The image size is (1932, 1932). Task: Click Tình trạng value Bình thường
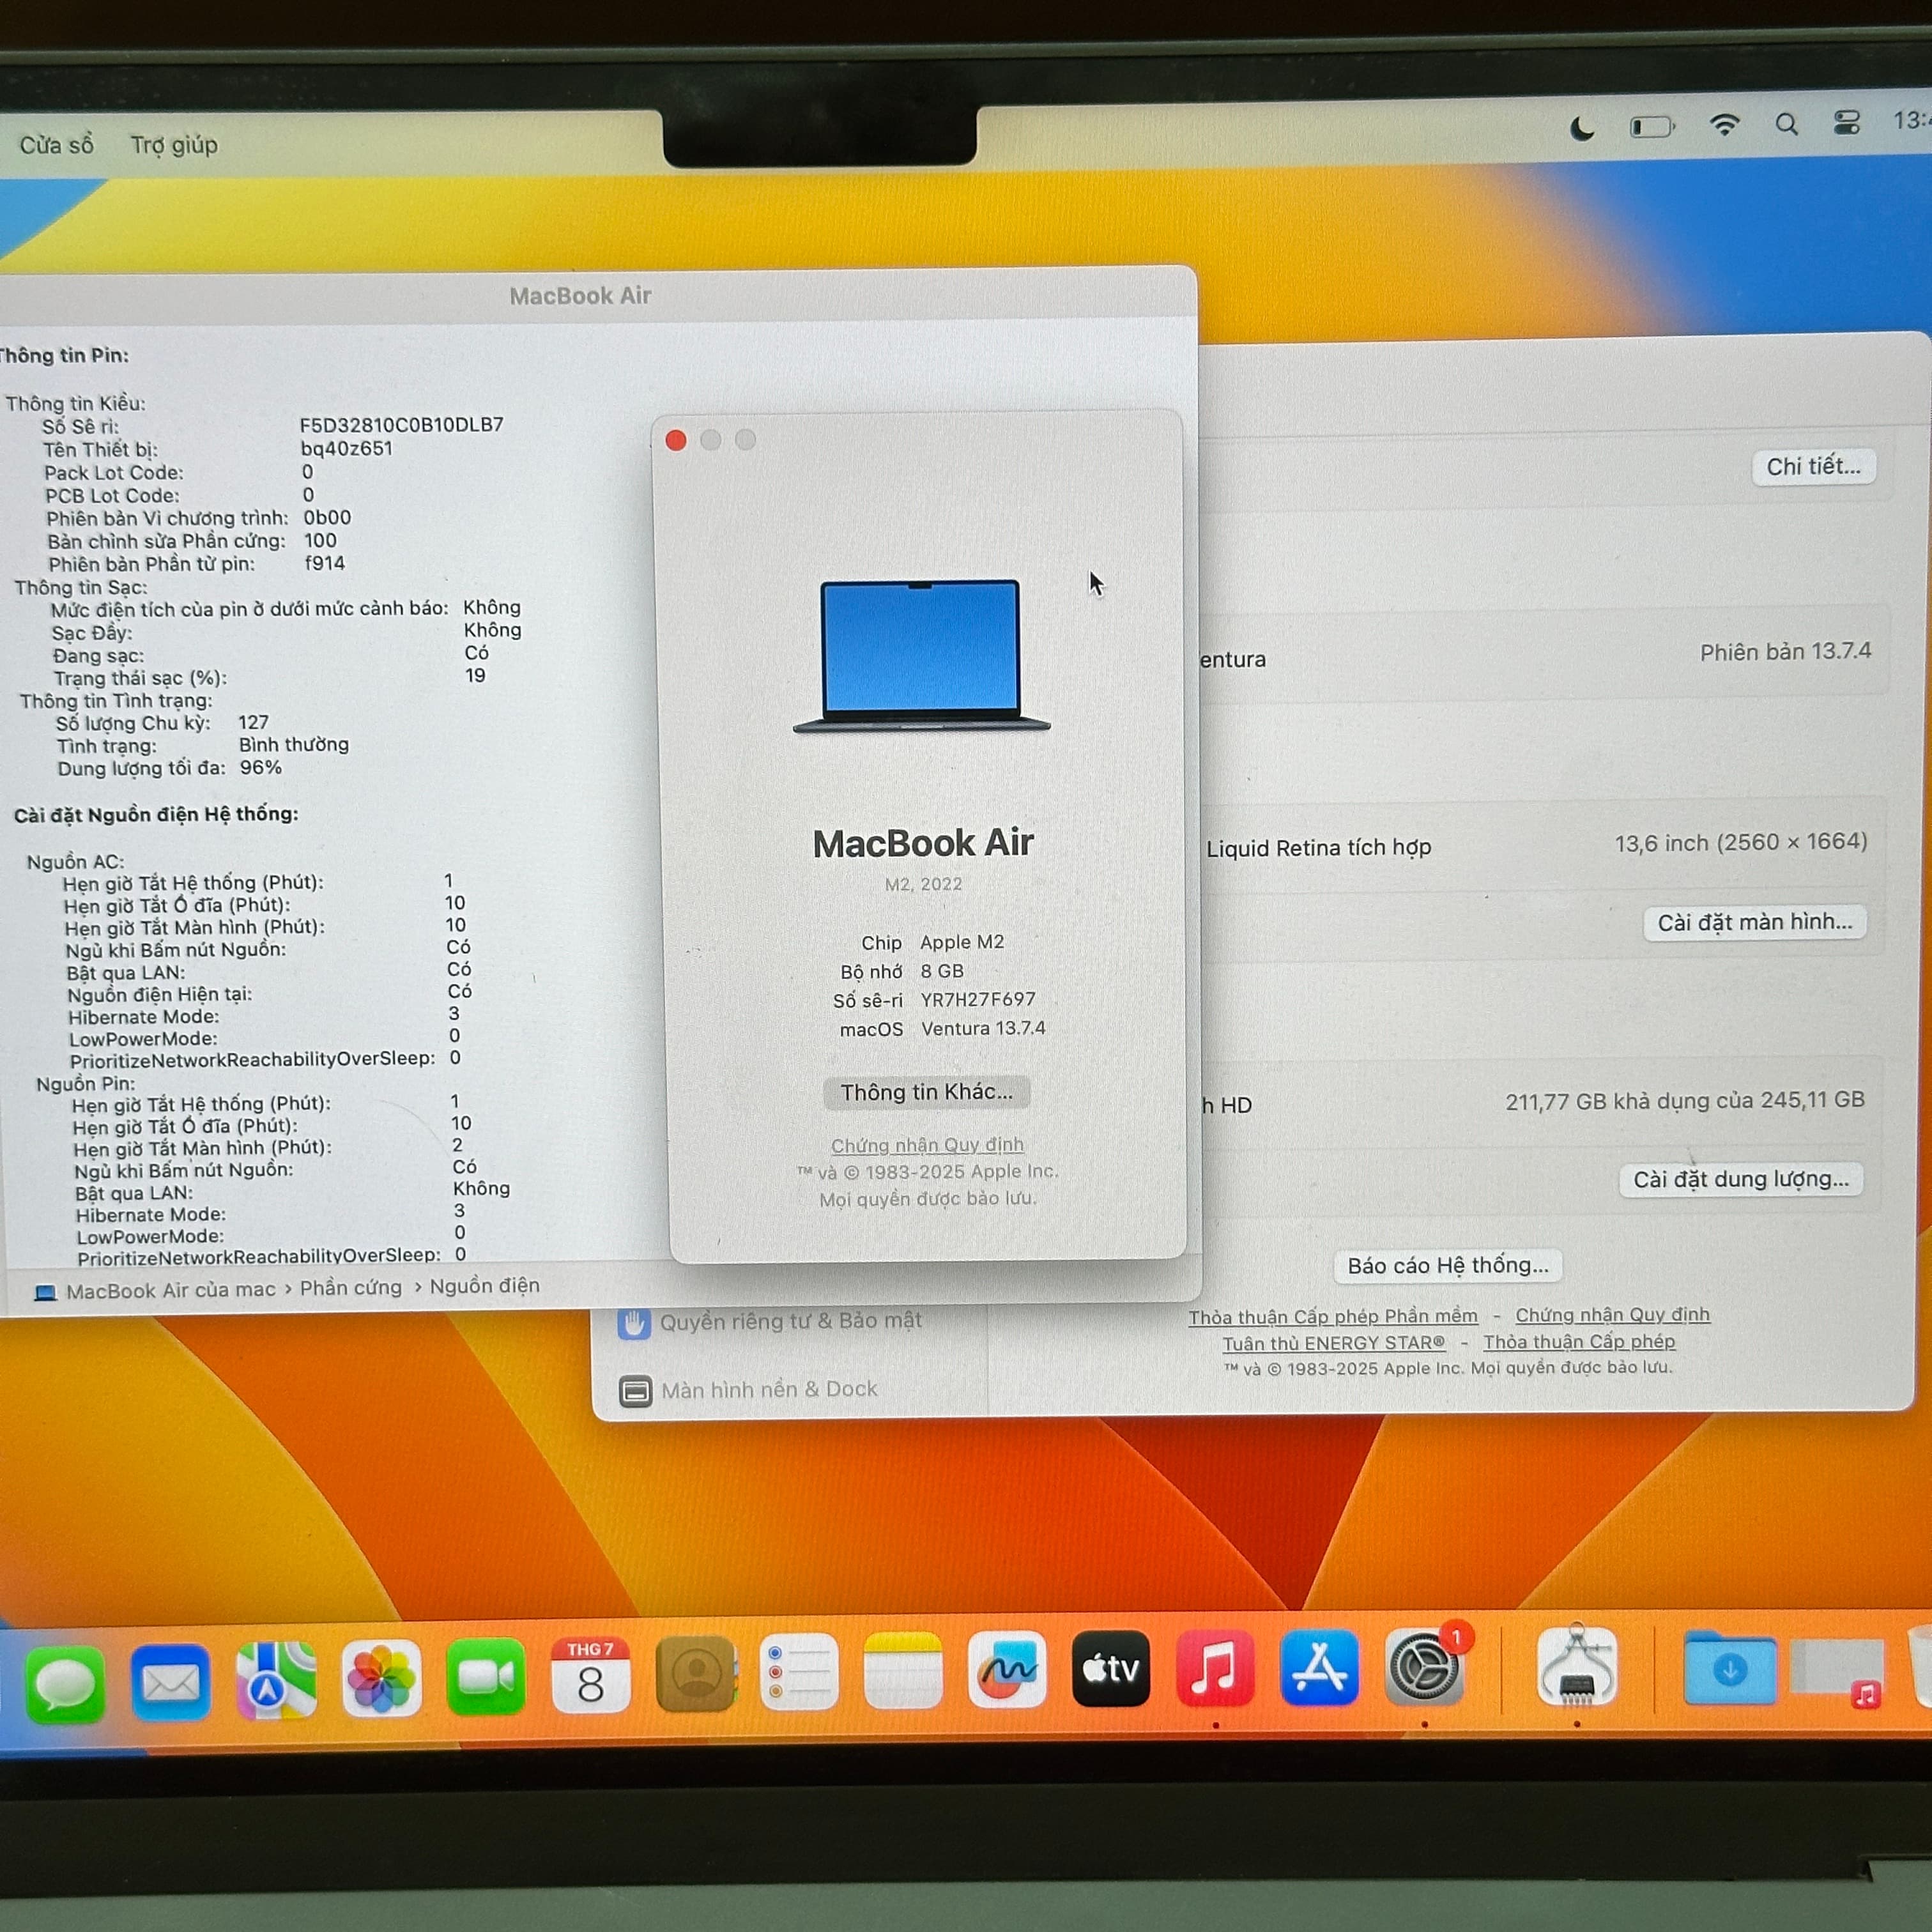pos(294,744)
